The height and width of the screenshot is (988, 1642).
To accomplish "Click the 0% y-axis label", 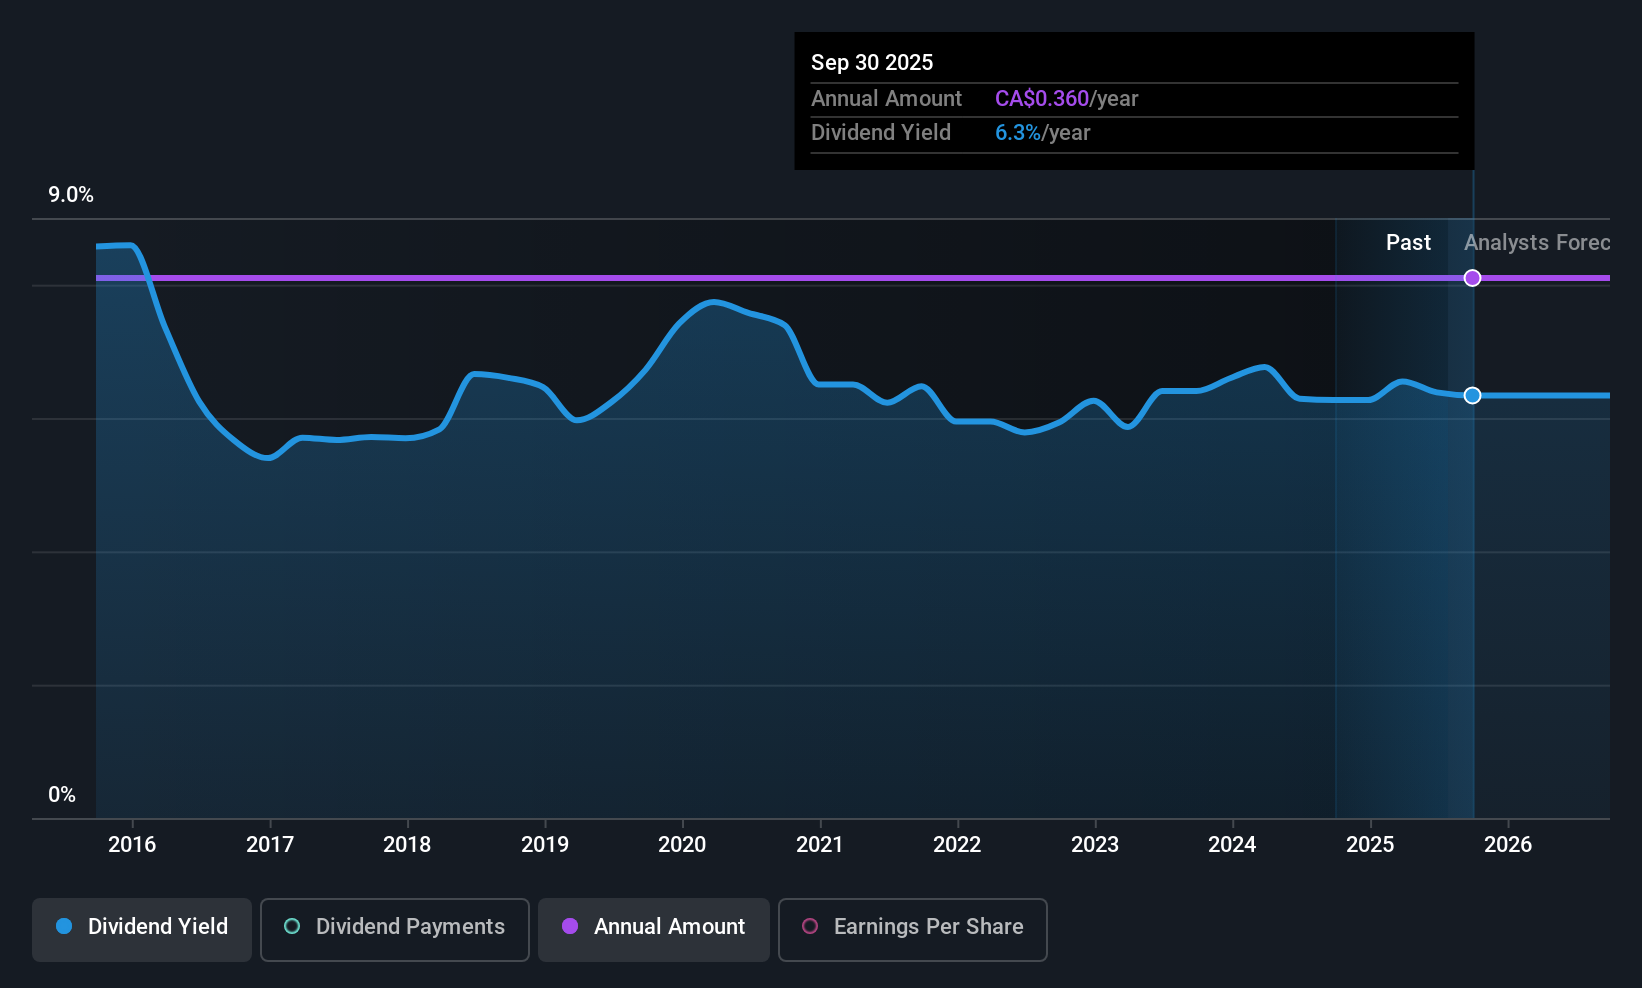I will point(62,795).
